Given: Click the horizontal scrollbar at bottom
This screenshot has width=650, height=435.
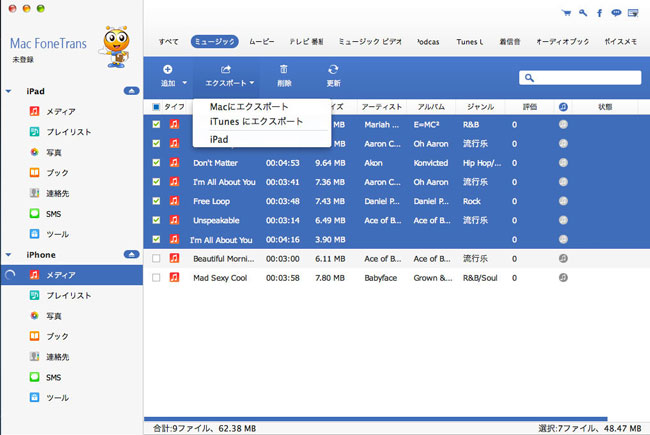Looking at the screenshot, I should coord(376,419).
